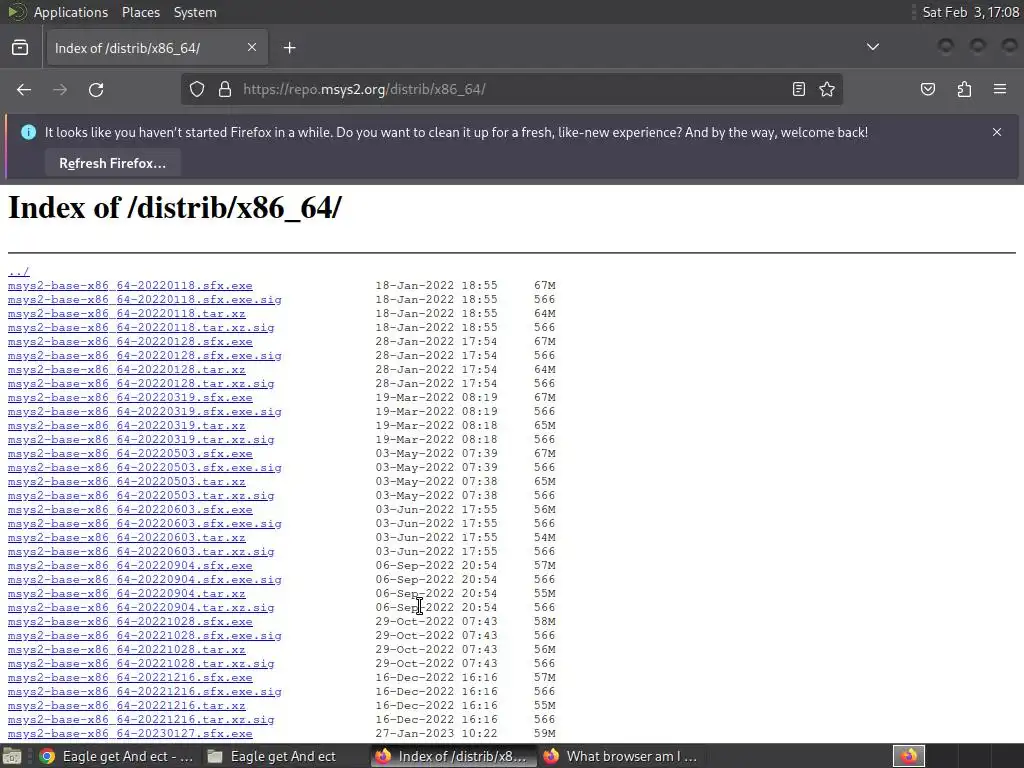Download msys2-base-x86_64-20220603.tar.xz
The image size is (1024, 768).
(127, 537)
